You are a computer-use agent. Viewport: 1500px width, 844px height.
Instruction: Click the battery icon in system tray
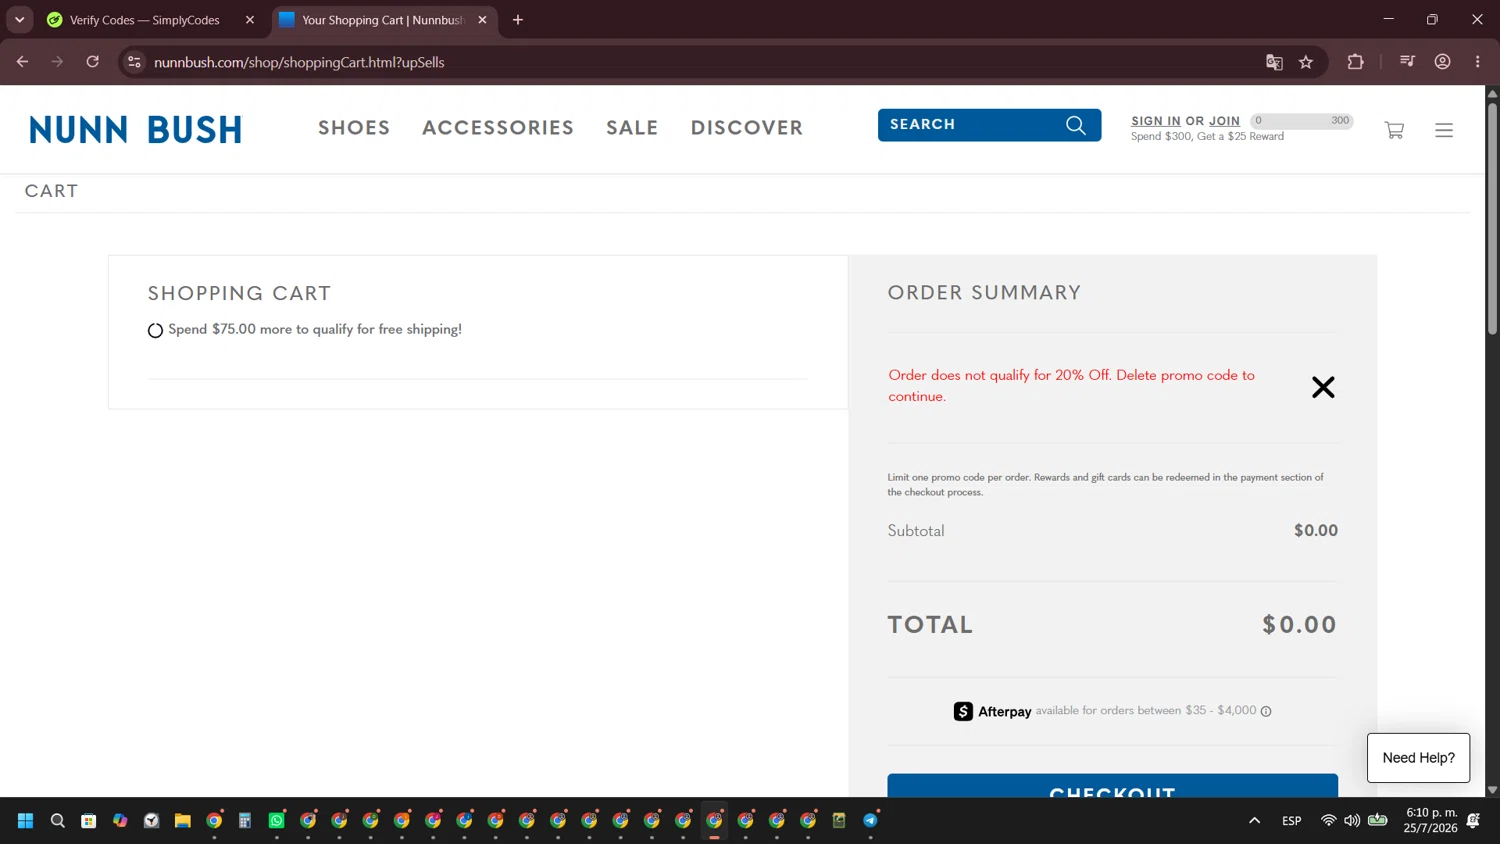pyautogui.click(x=1377, y=821)
